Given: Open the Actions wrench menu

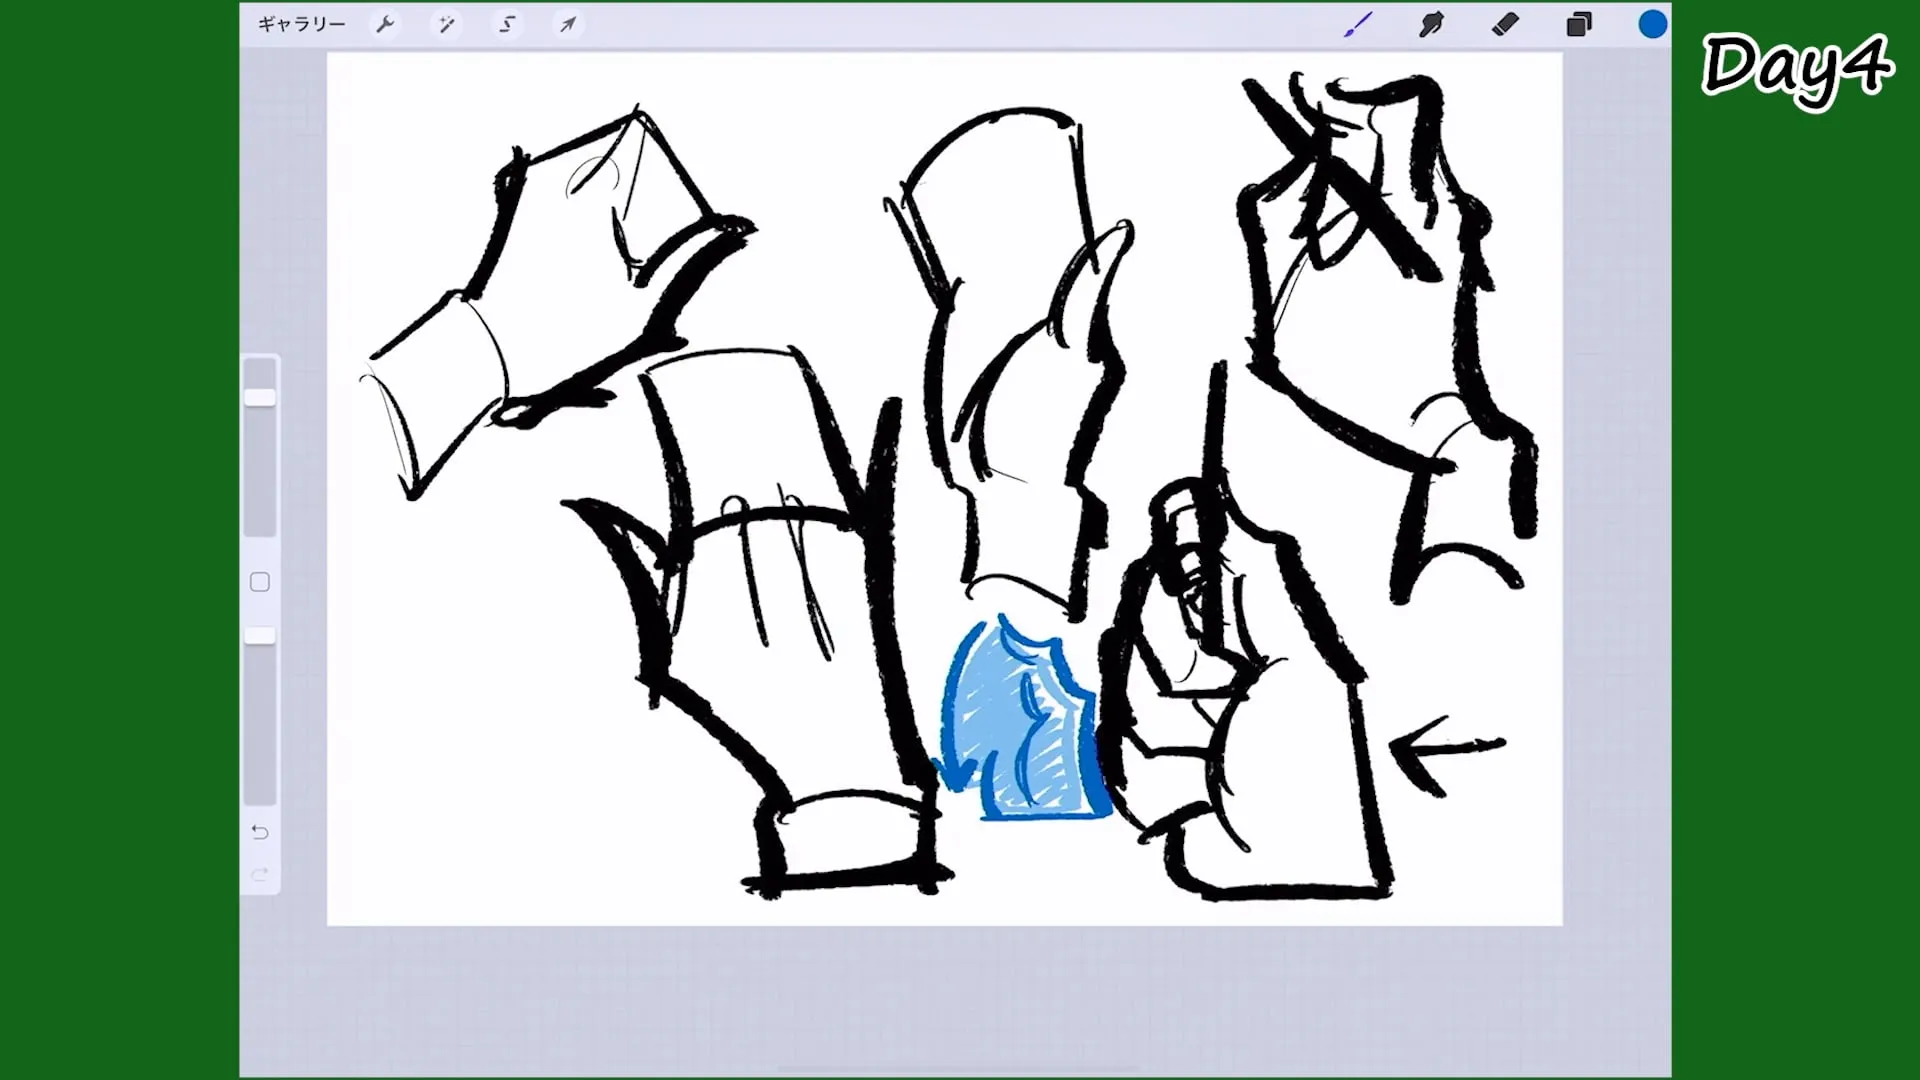Looking at the screenshot, I should pyautogui.click(x=385, y=24).
